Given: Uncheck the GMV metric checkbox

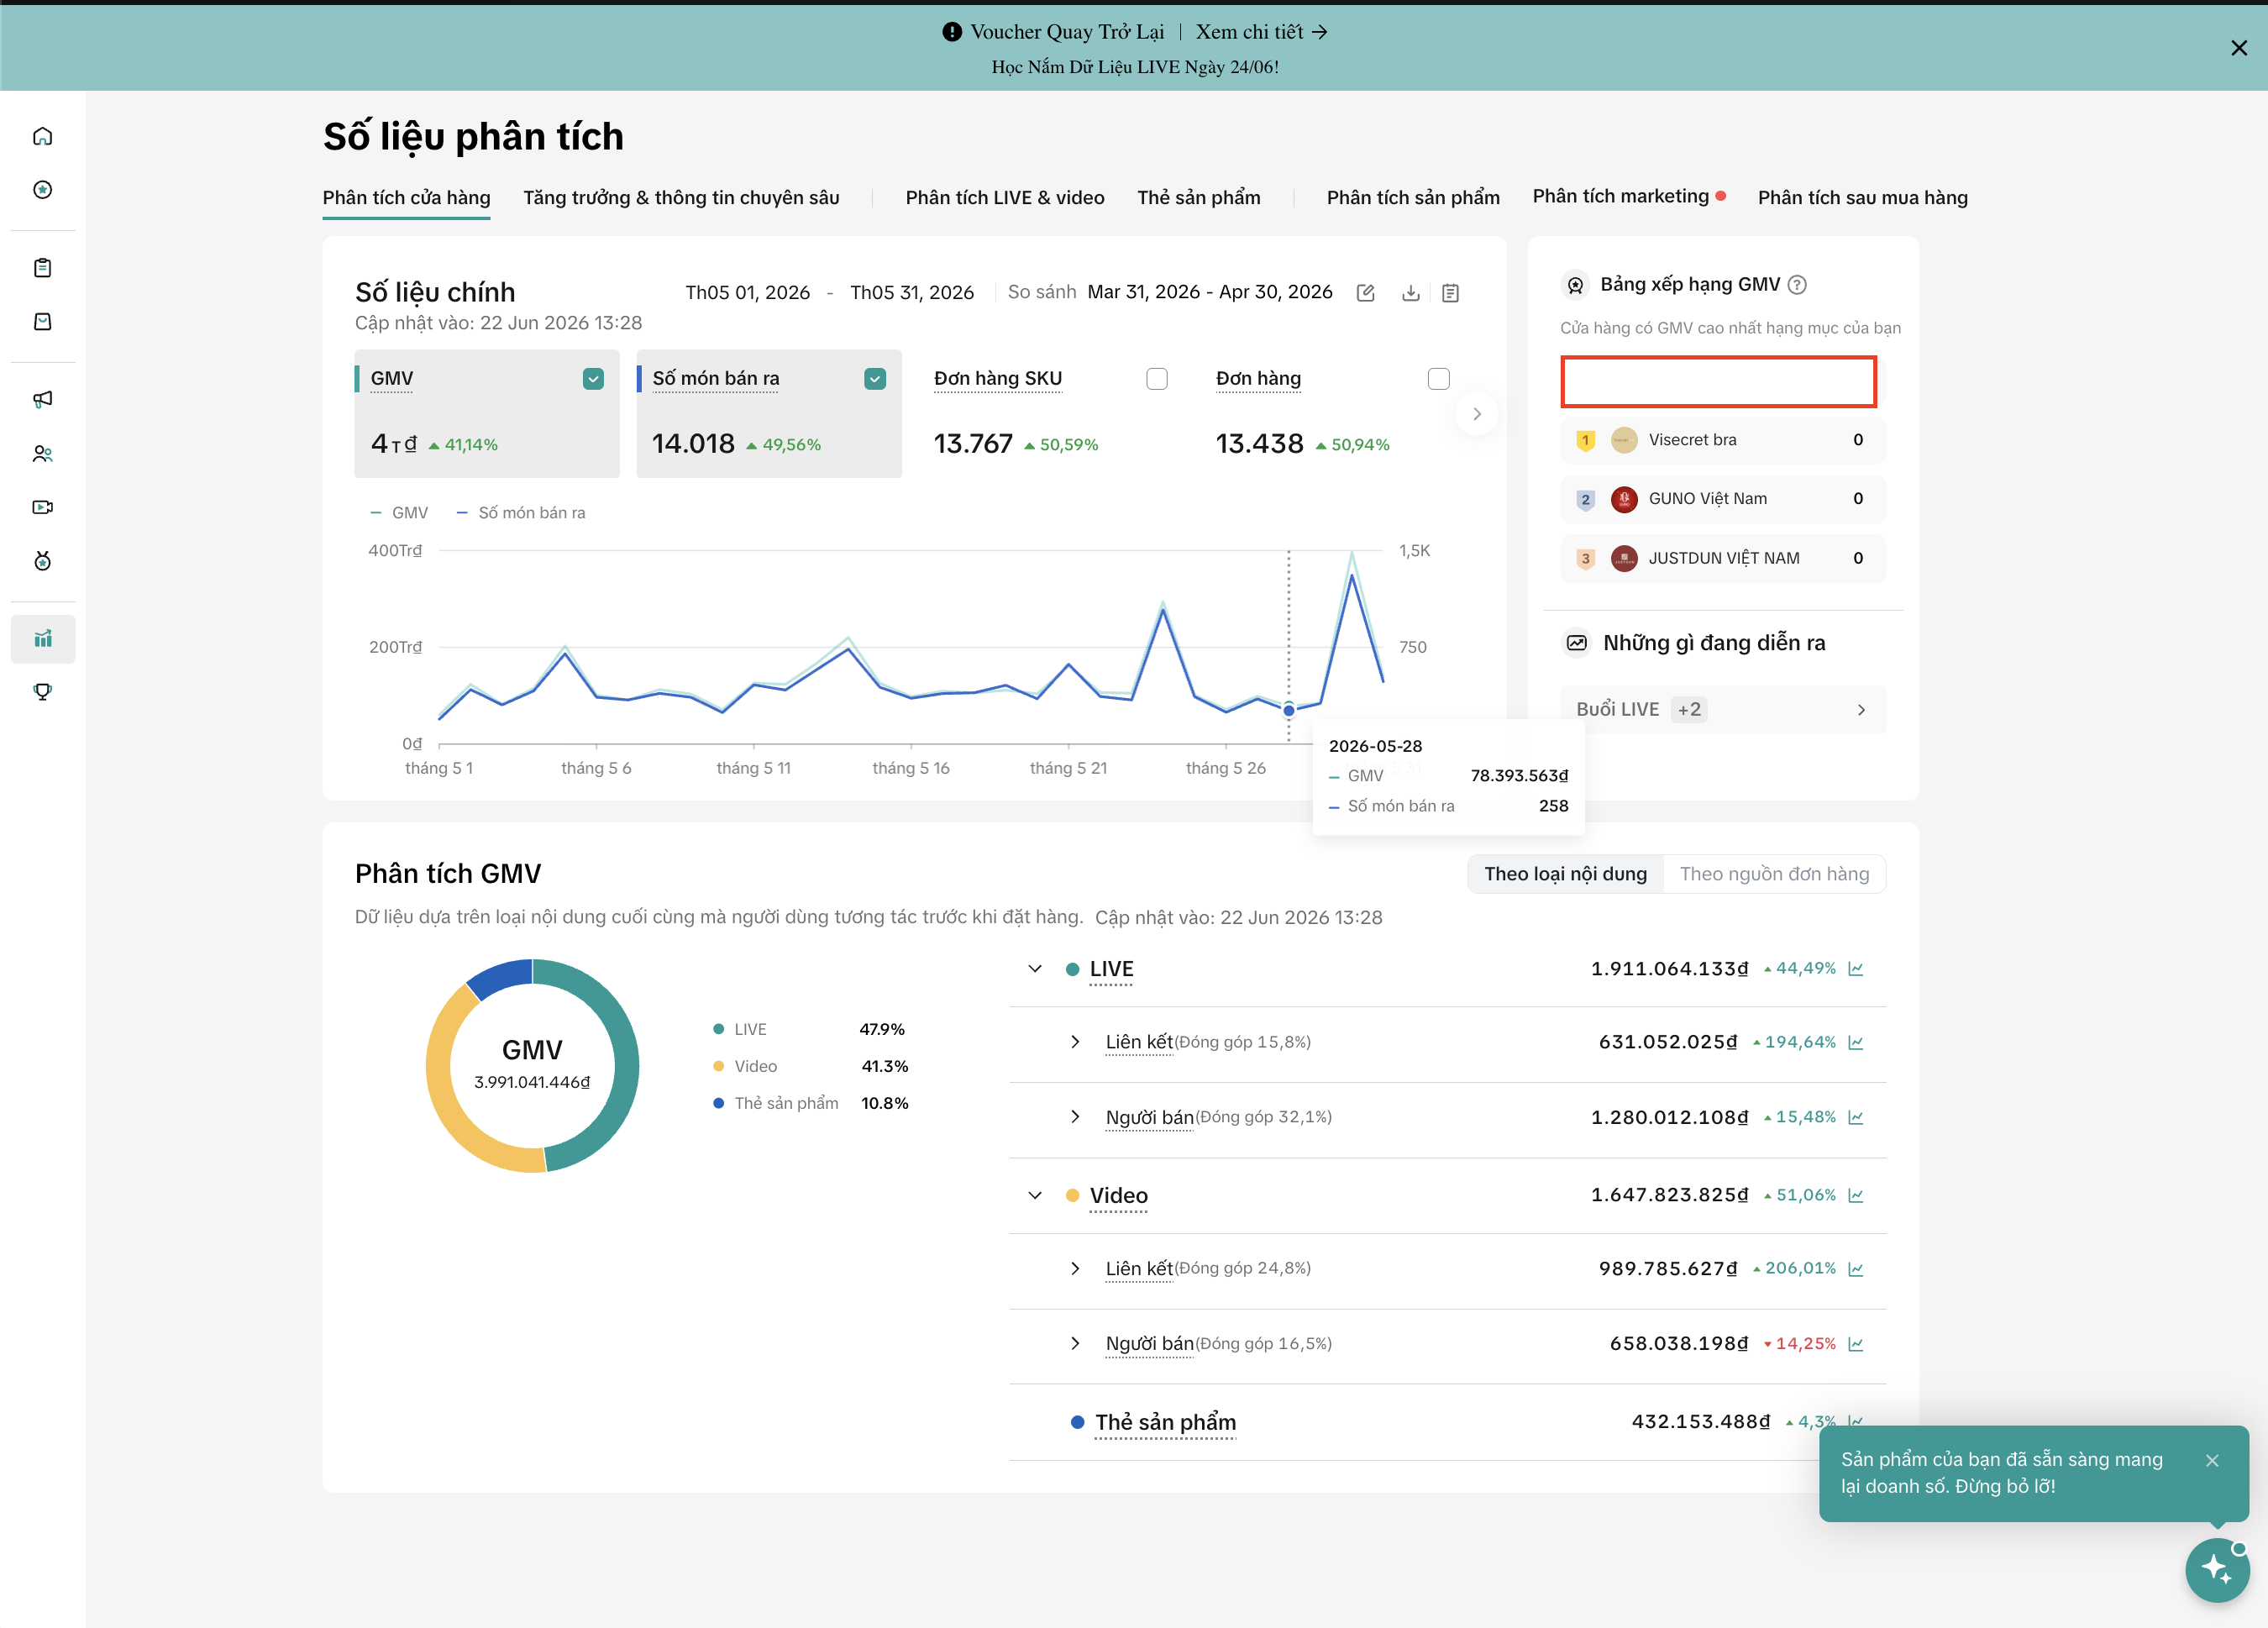Looking at the screenshot, I should pyautogui.click(x=593, y=379).
